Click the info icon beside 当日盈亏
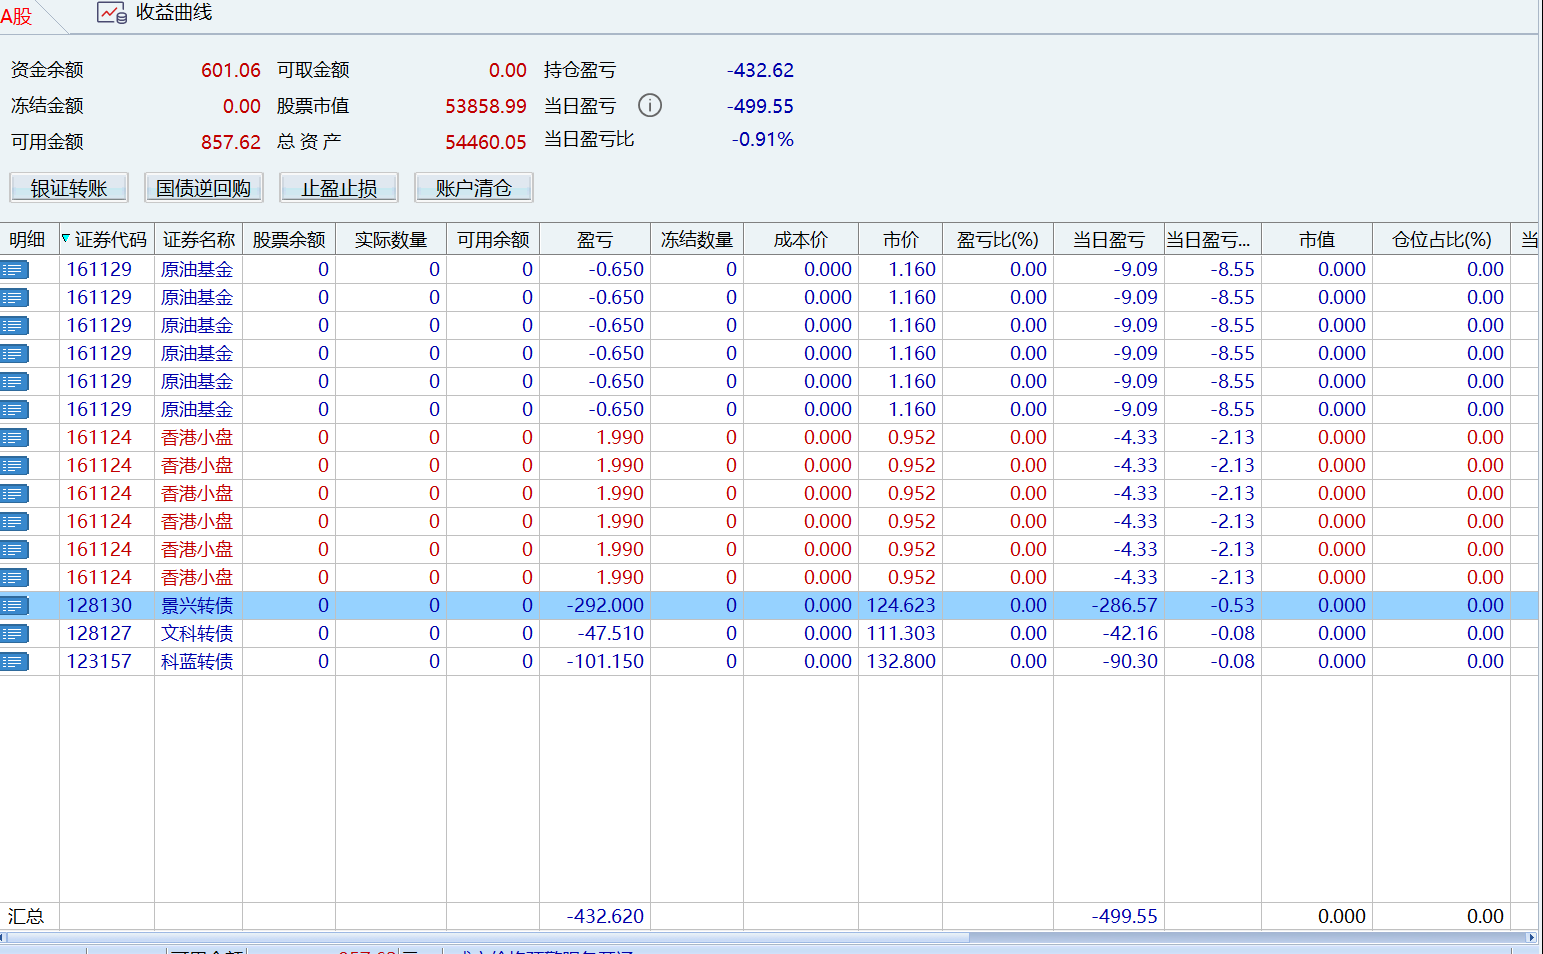The height and width of the screenshot is (954, 1543). [650, 105]
